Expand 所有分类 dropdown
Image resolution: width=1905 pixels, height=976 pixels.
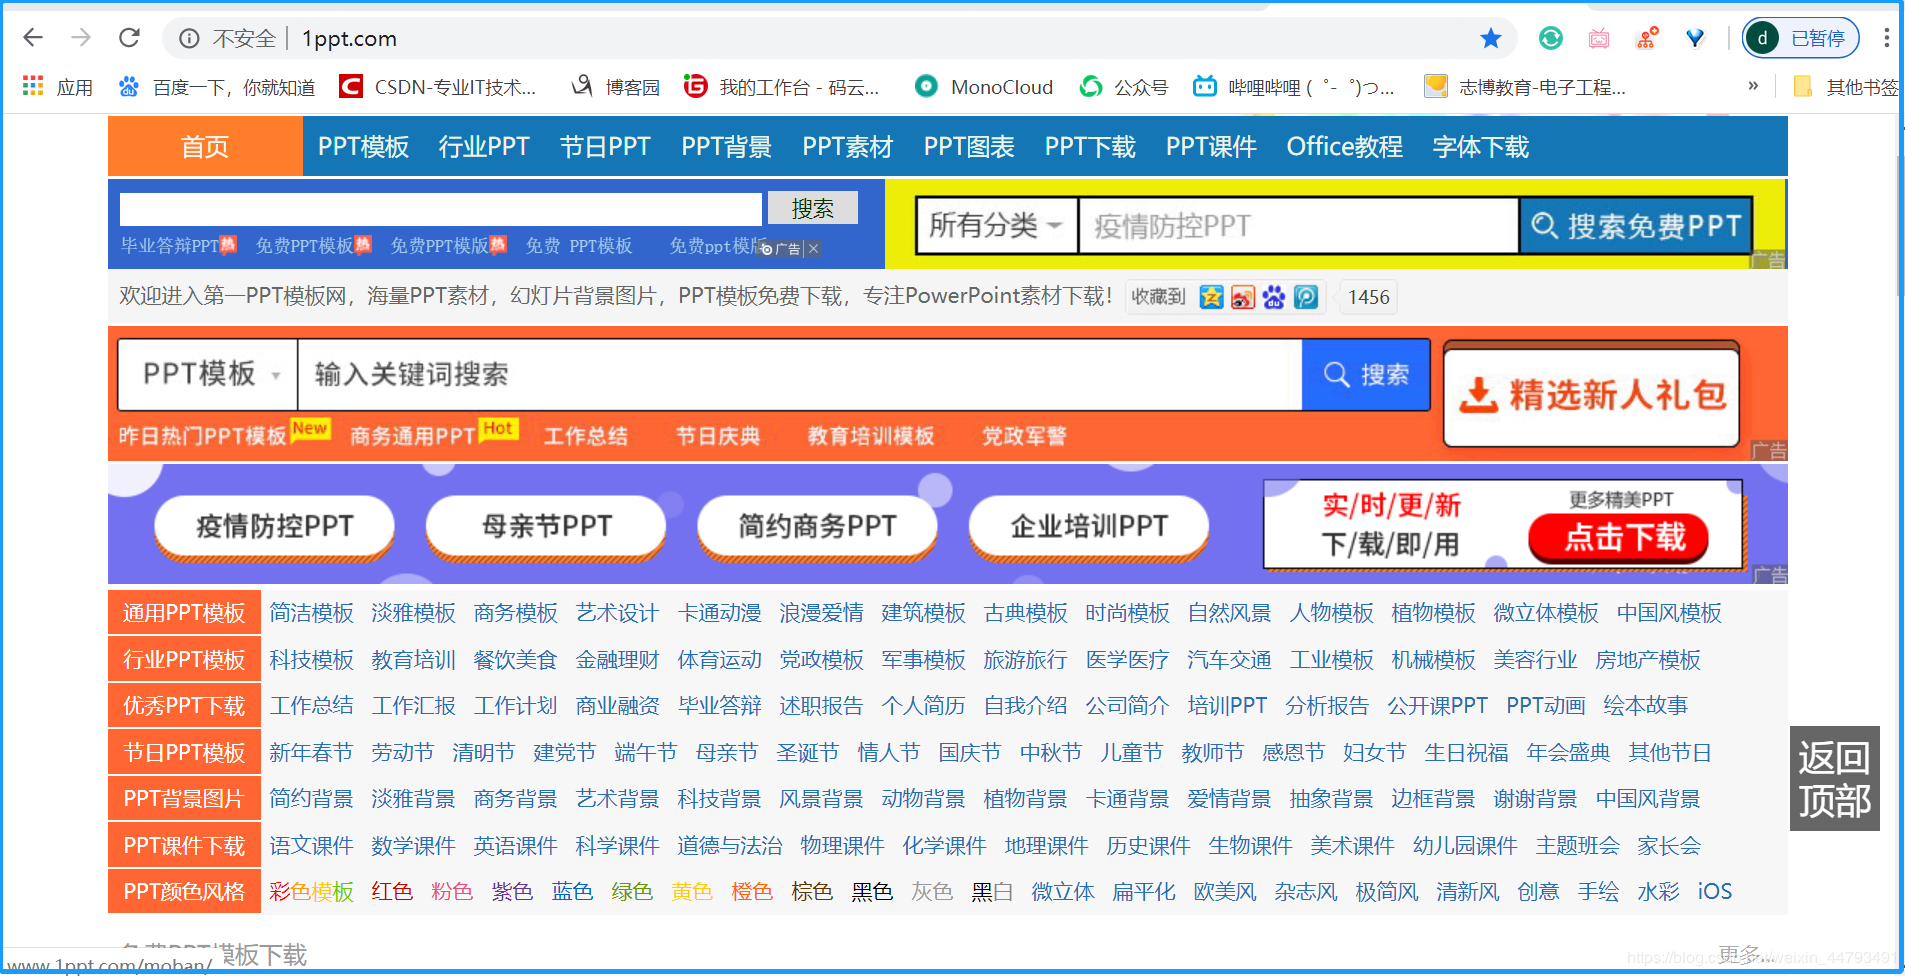(996, 226)
